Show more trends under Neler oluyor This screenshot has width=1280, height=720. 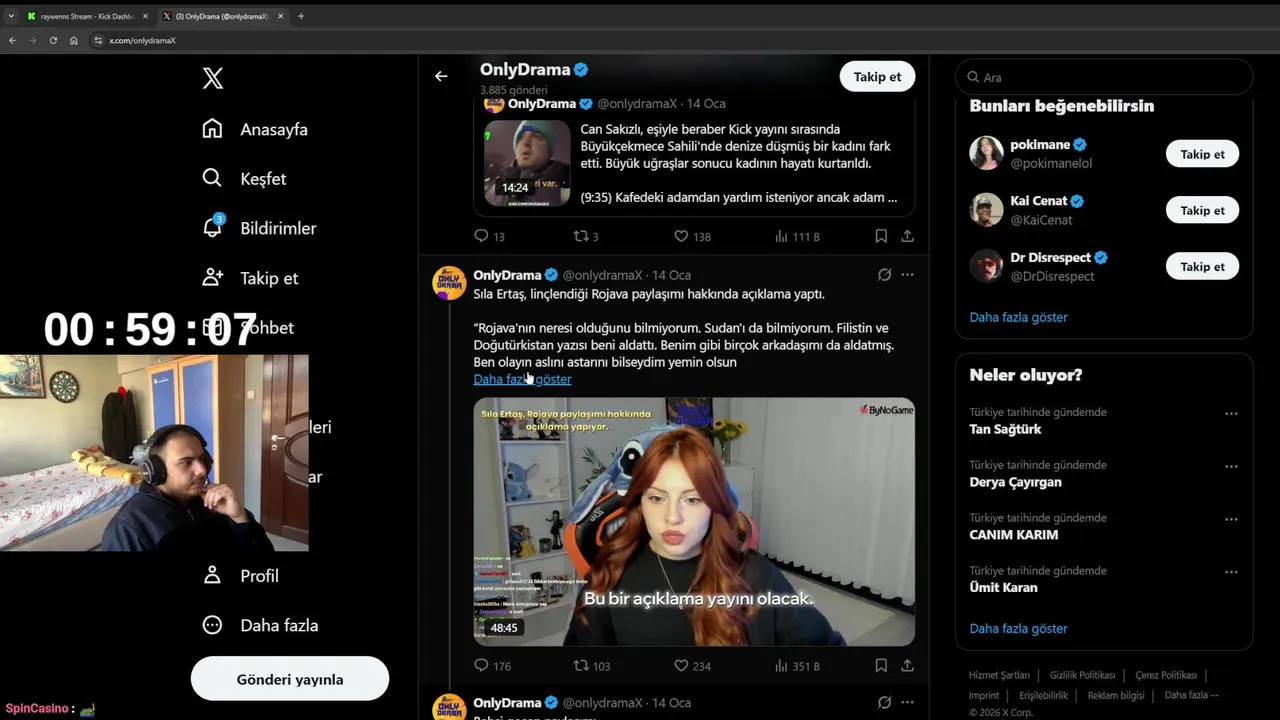(1018, 628)
